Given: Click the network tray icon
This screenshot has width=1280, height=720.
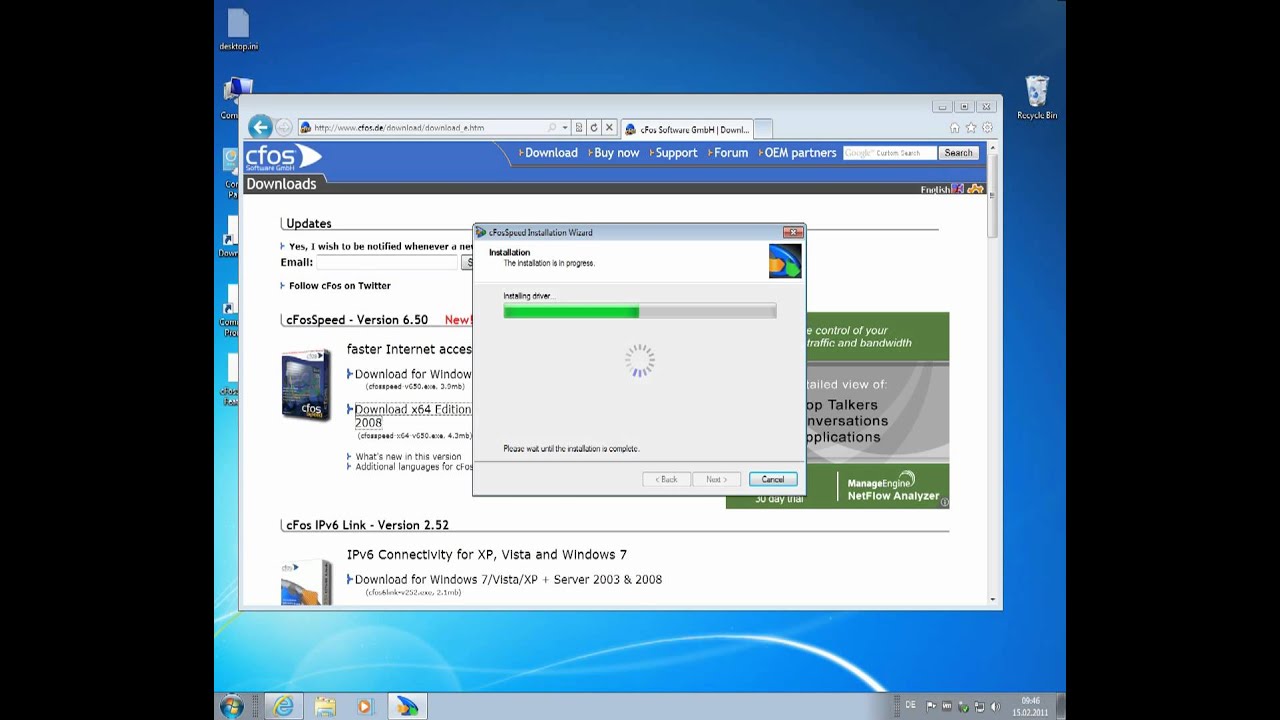Looking at the screenshot, I should 979,707.
